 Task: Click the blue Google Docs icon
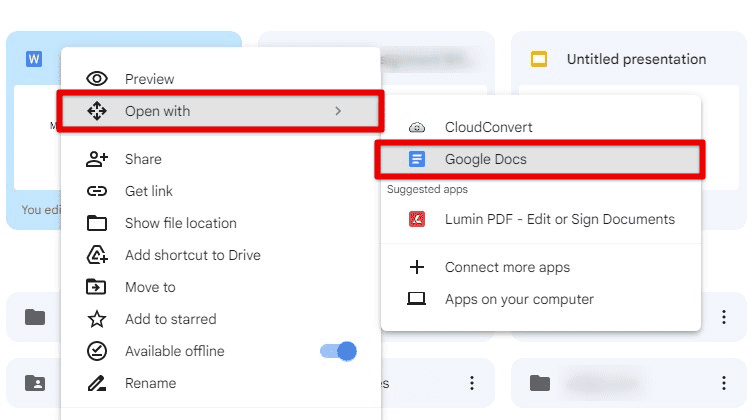(x=417, y=159)
